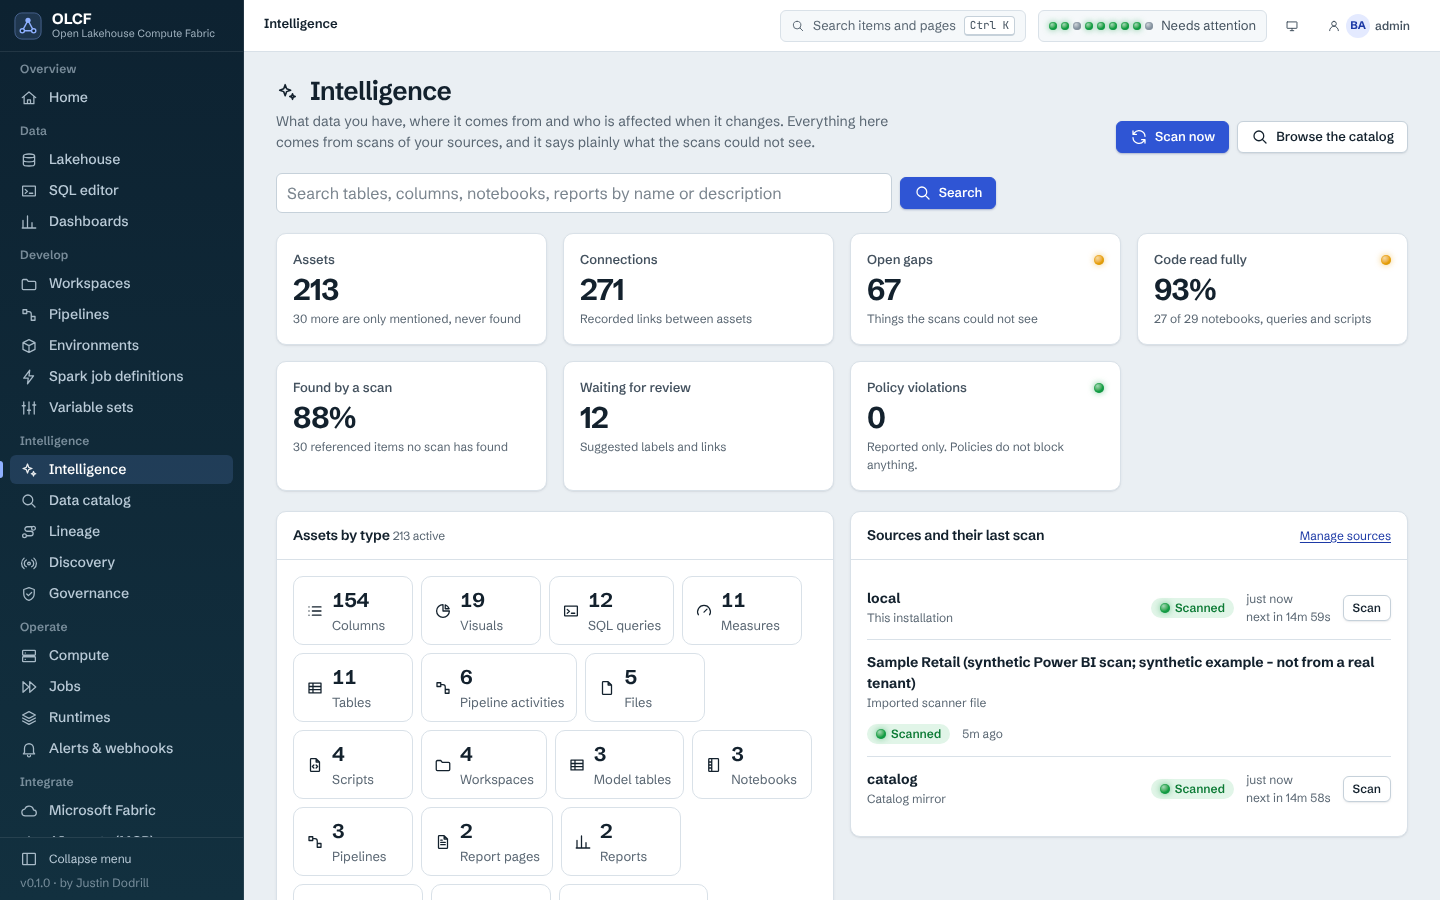Open the Found by a scan 88% card
The height and width of the screenshot is (900, 1440).
point(411,426)
